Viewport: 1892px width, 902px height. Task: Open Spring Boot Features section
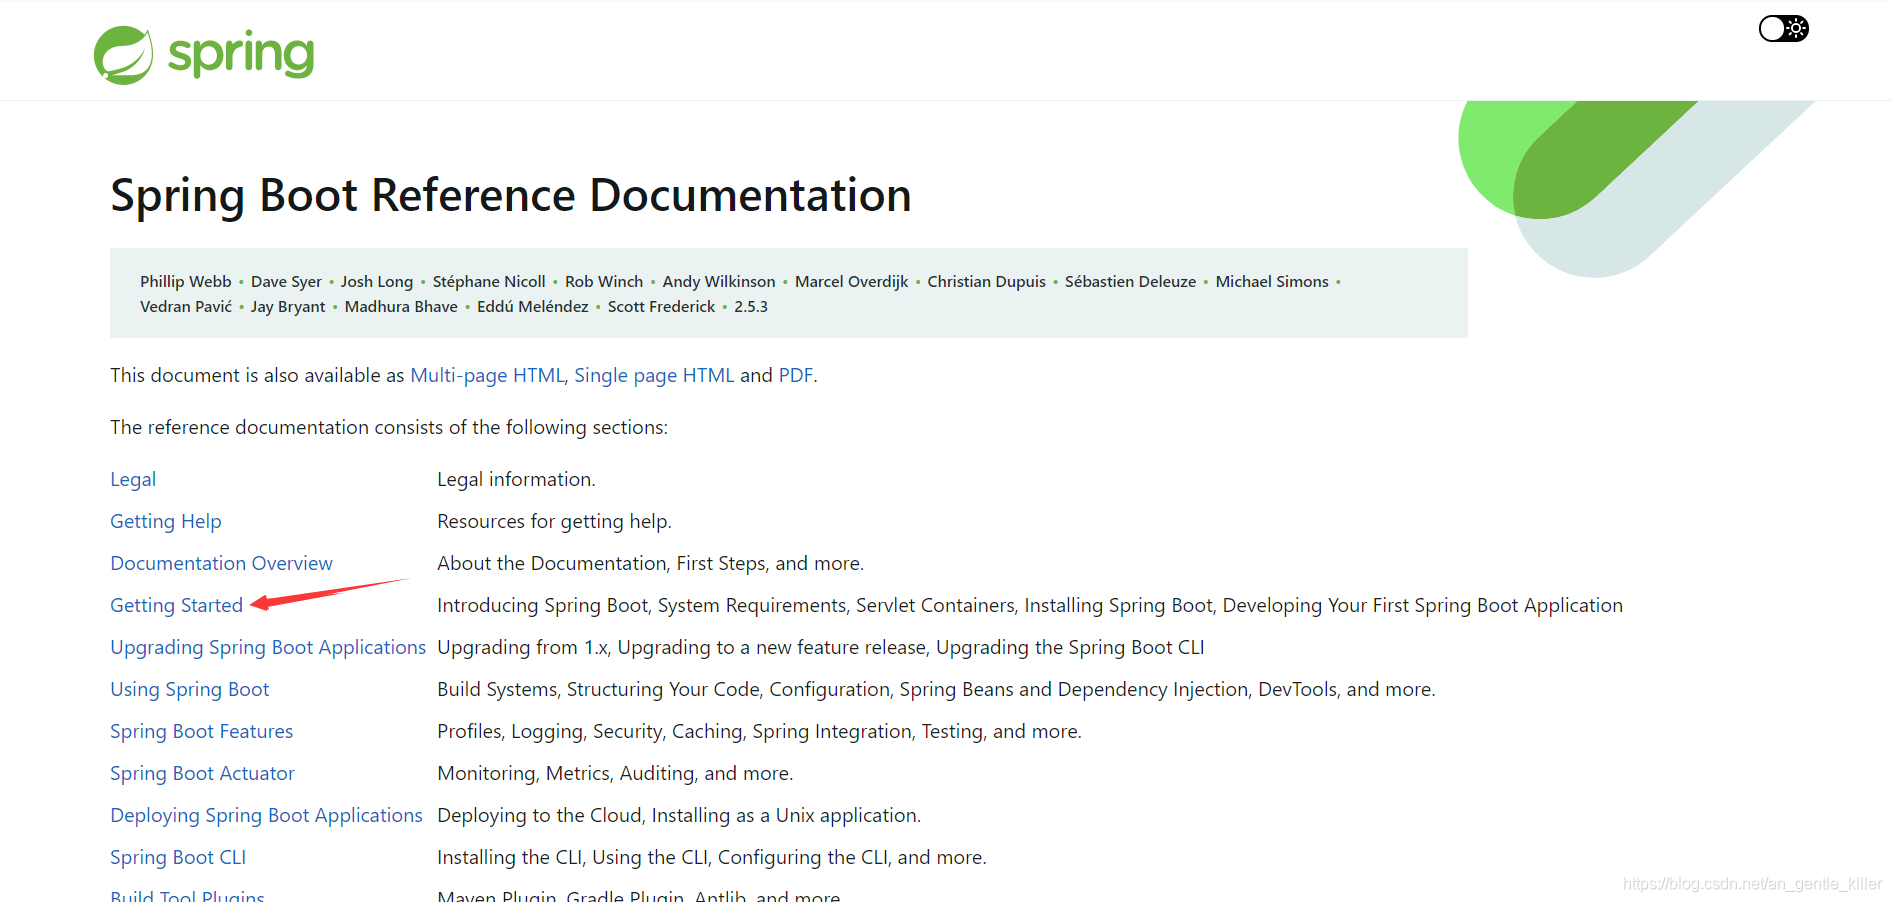pos(201,731)
